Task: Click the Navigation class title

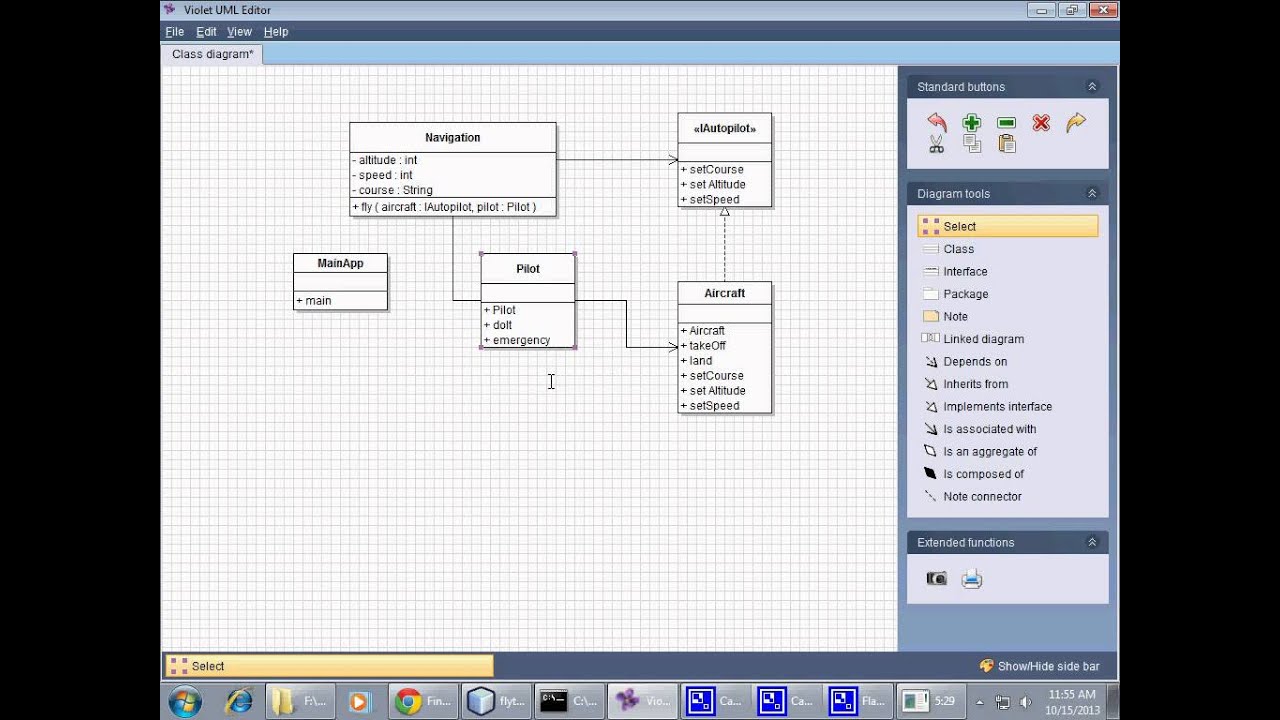Action: [x=452, y=137]
